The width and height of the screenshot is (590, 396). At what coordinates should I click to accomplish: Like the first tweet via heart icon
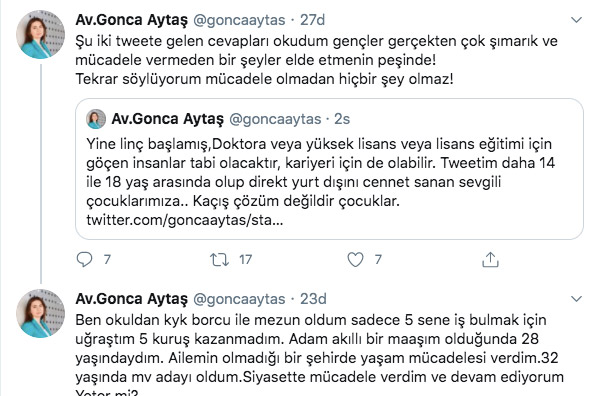pos(355,260)
